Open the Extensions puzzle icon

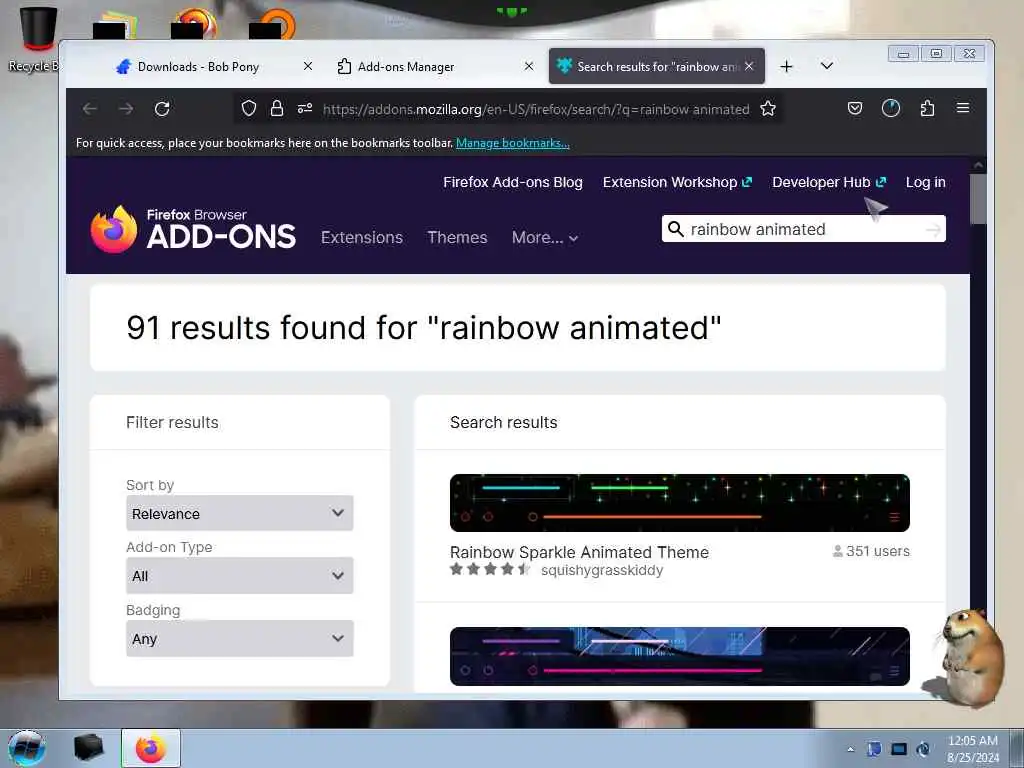[x=927, y=108]
